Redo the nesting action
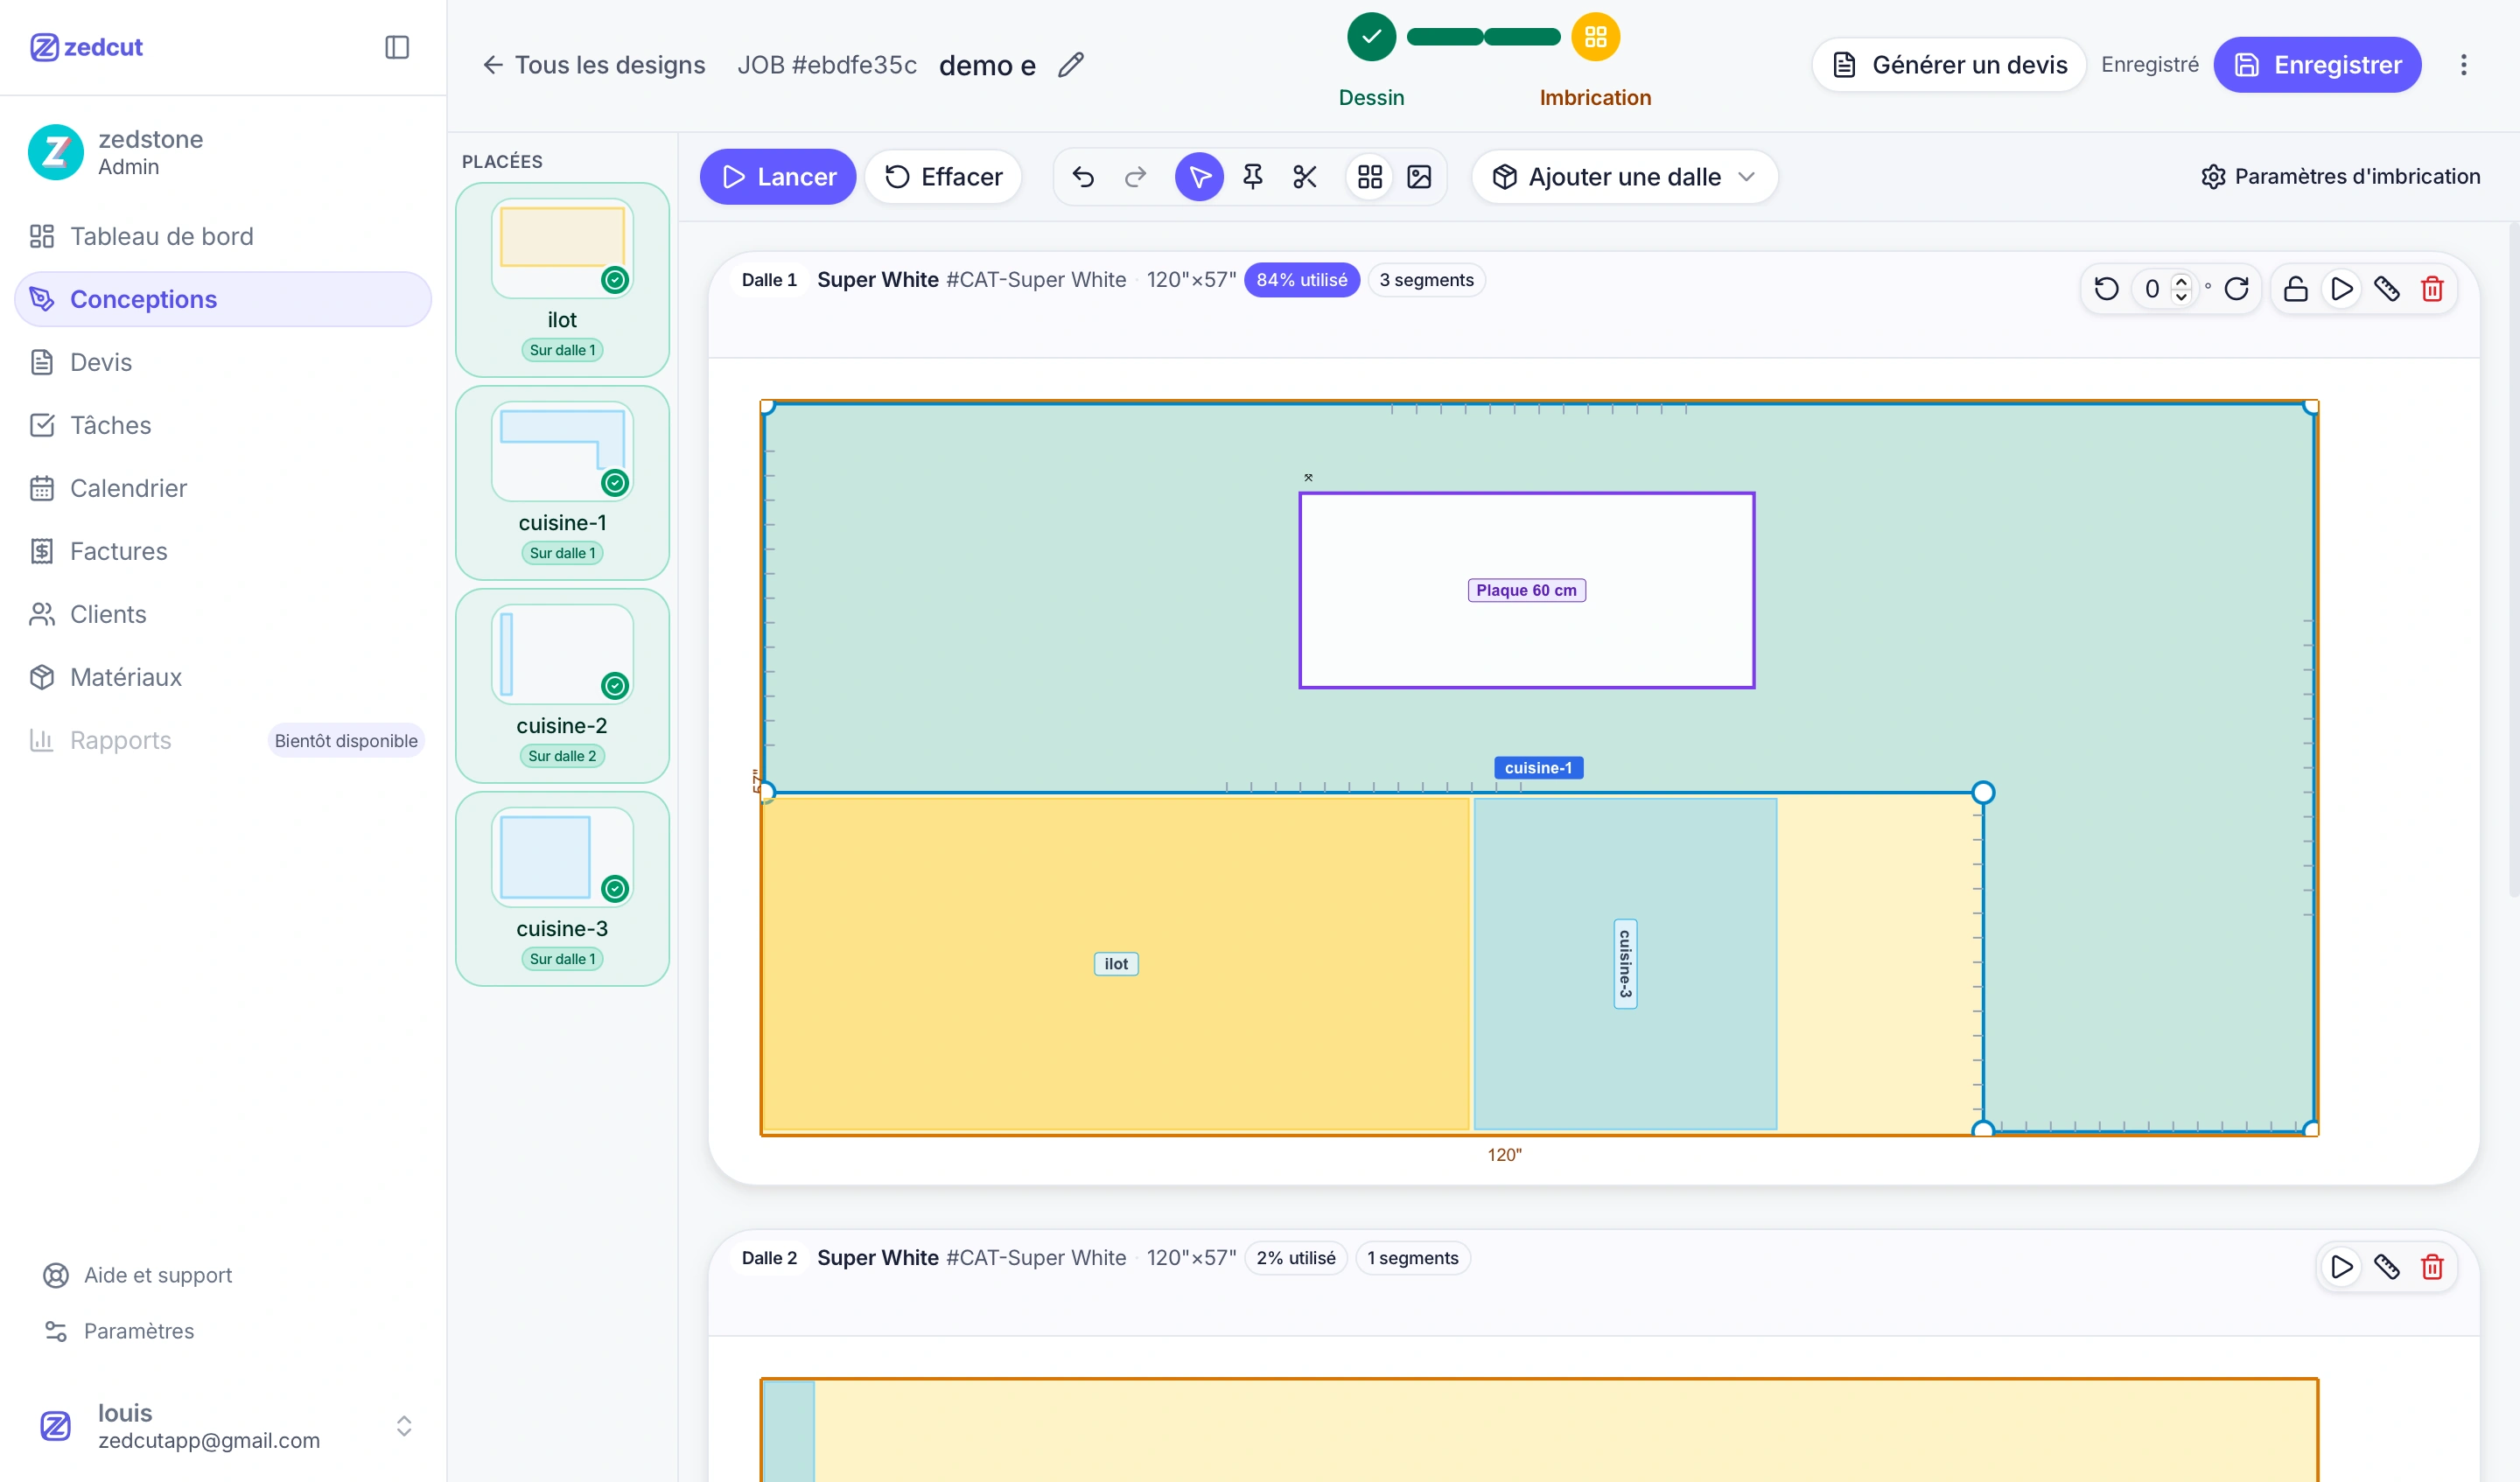This screenshot has height=1482, width=2520. tap(1135, 177)
